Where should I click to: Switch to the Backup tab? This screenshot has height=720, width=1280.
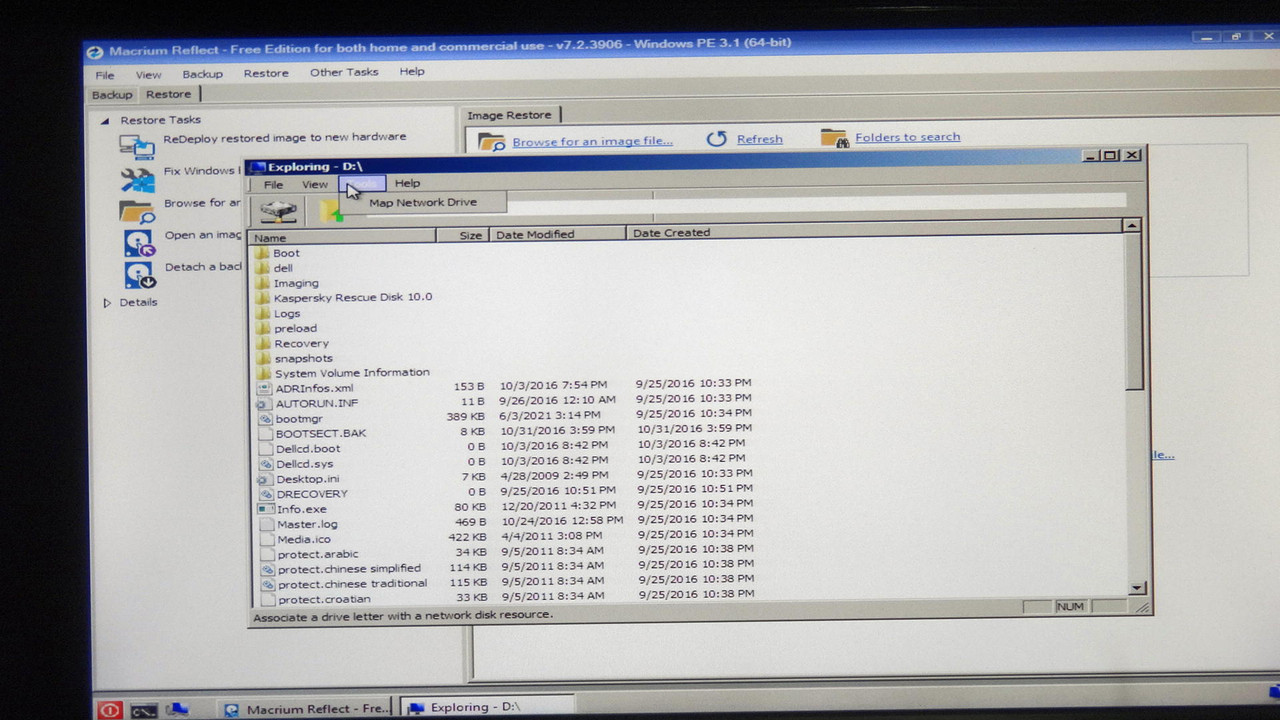tap(112, 95)
